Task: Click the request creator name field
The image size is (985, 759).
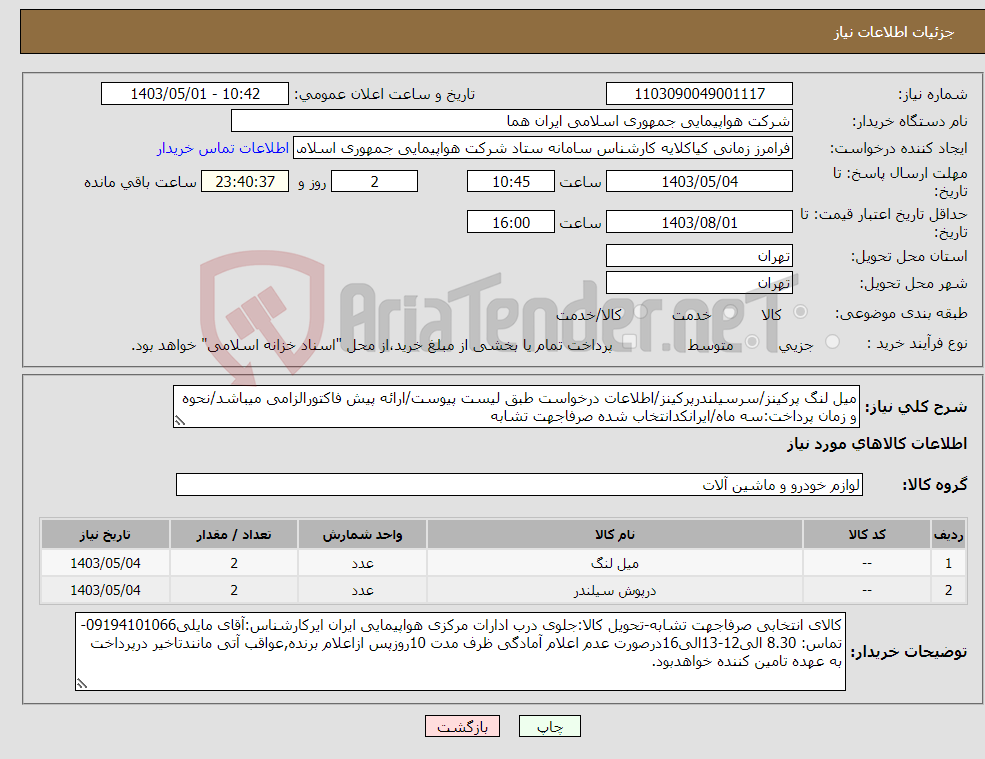Action: tap(543, 148)
